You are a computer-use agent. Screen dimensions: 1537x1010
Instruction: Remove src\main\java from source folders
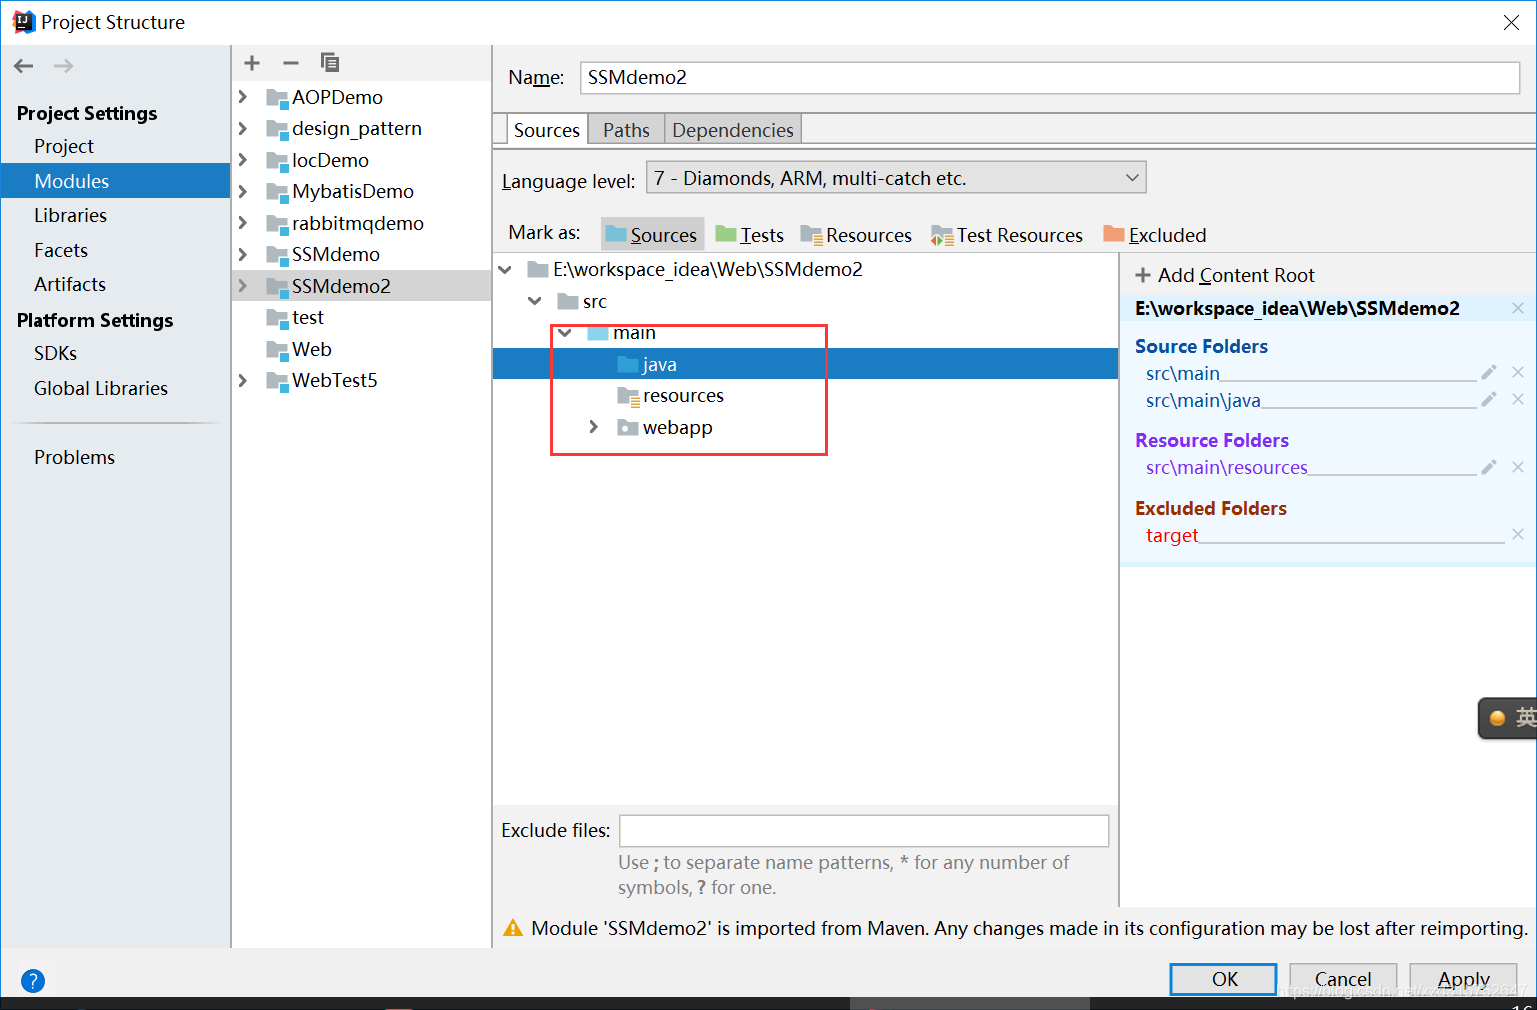click(x=1518, y=399)
